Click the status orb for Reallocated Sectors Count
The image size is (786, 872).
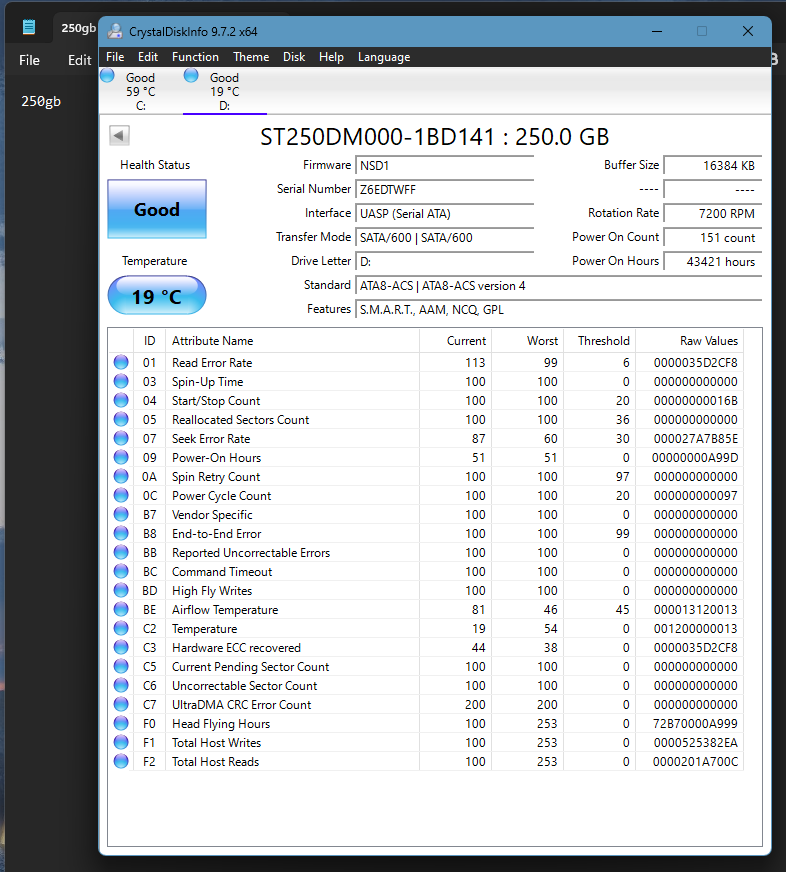coord(121,420)
